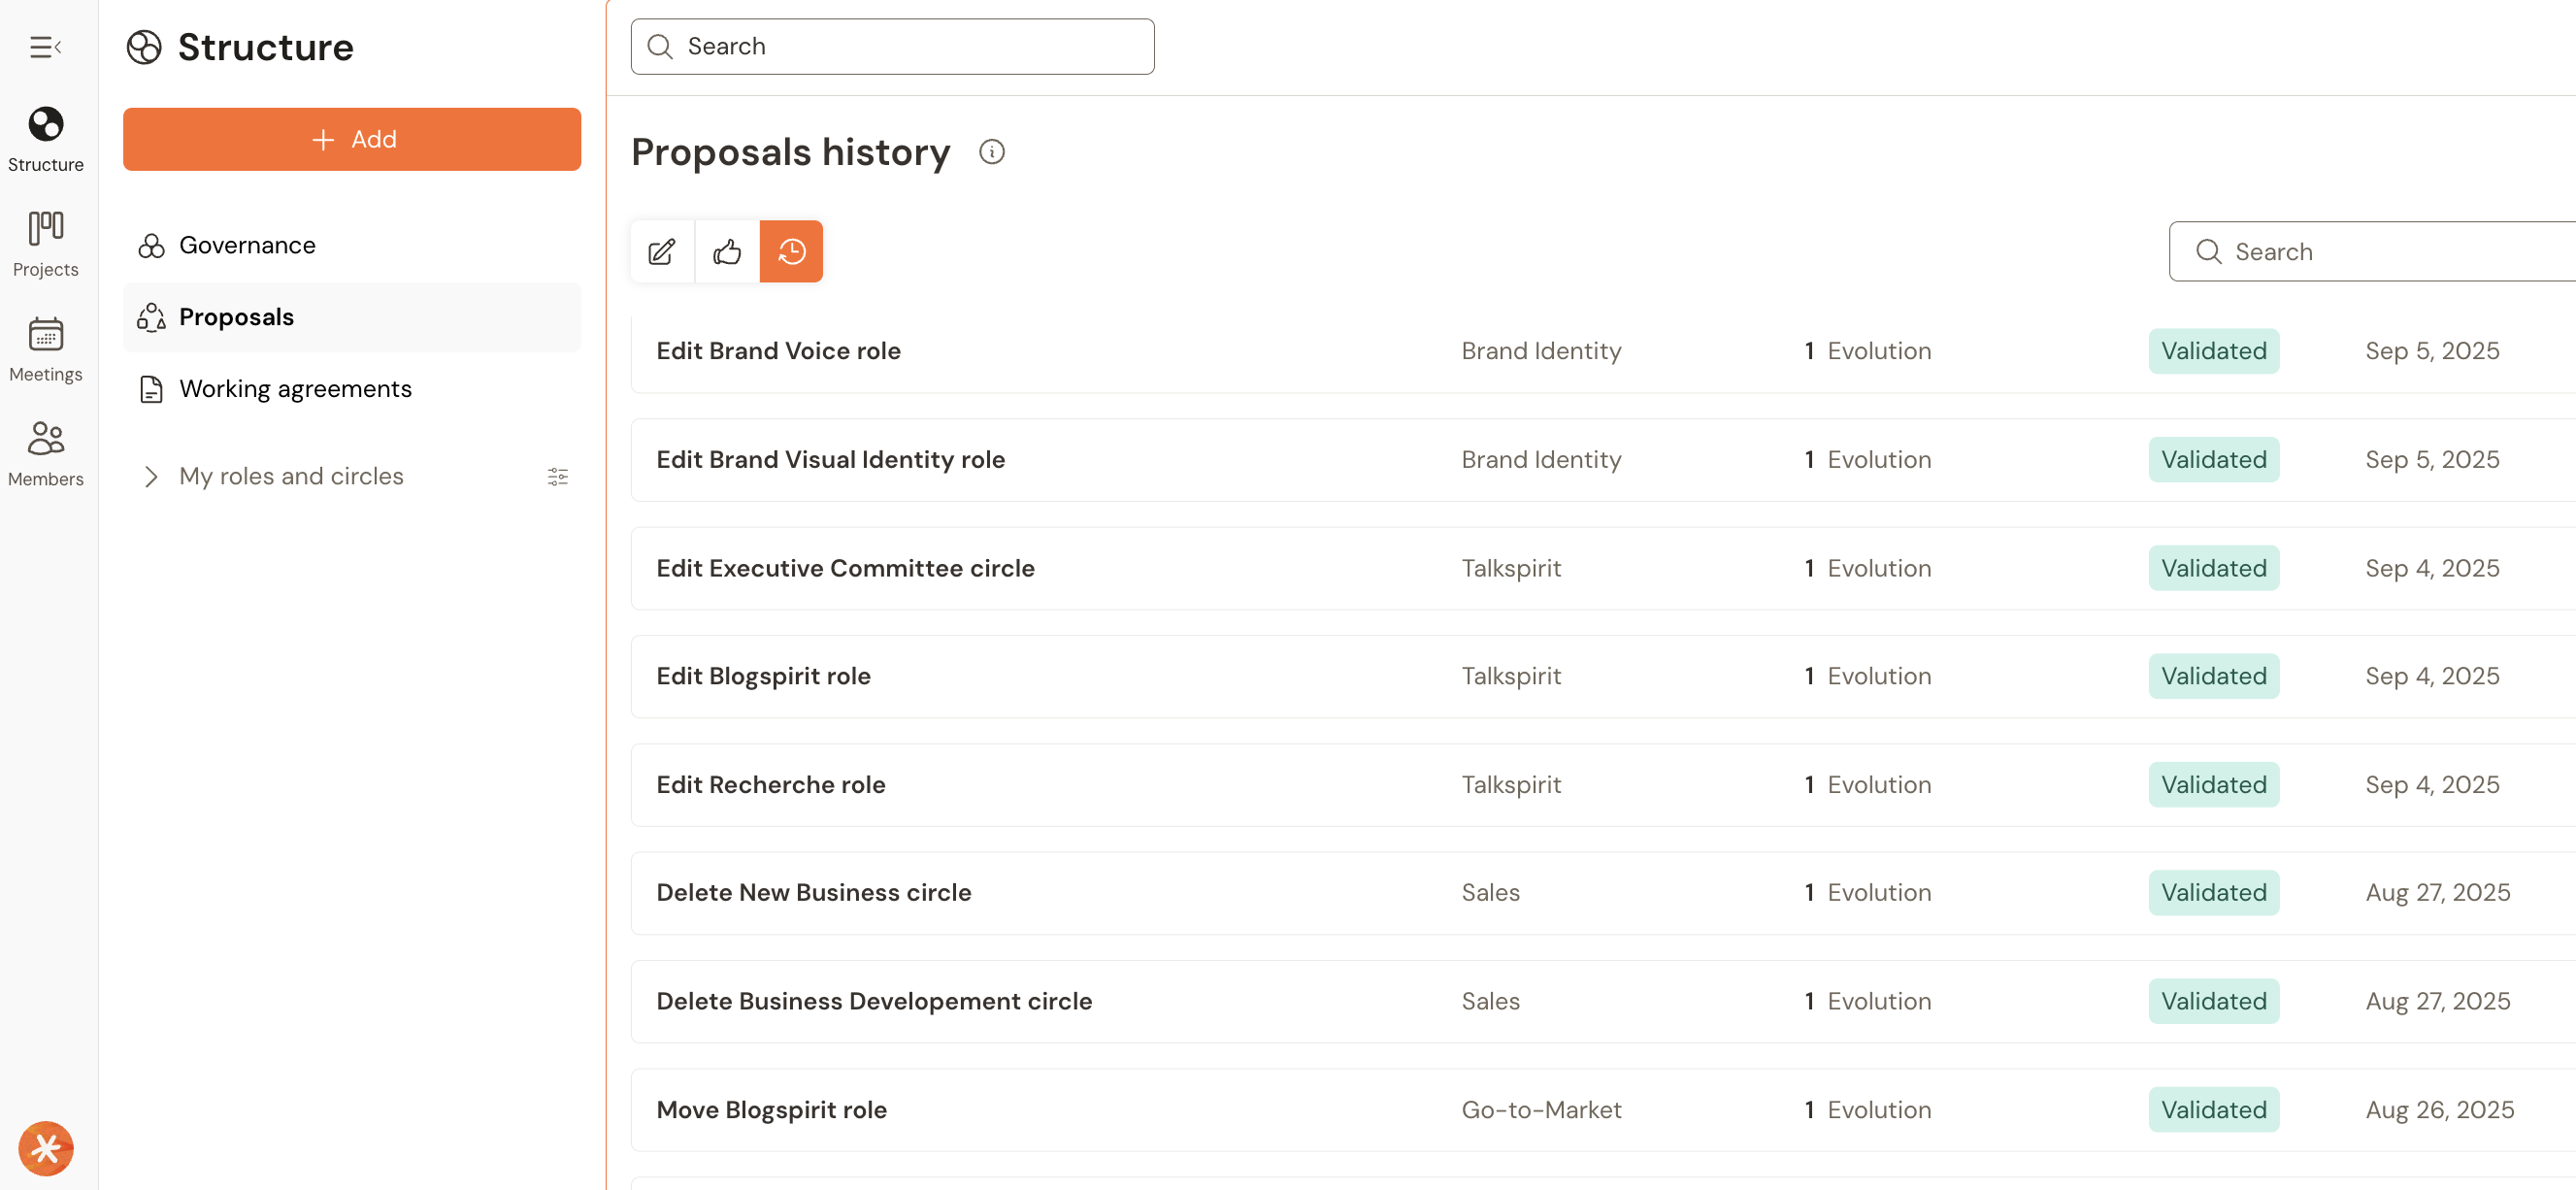Viewport: 2576px width, 1190px height.
Task: Click Aug 27, 2025 on Delete New Business row
Action: 2437,893
